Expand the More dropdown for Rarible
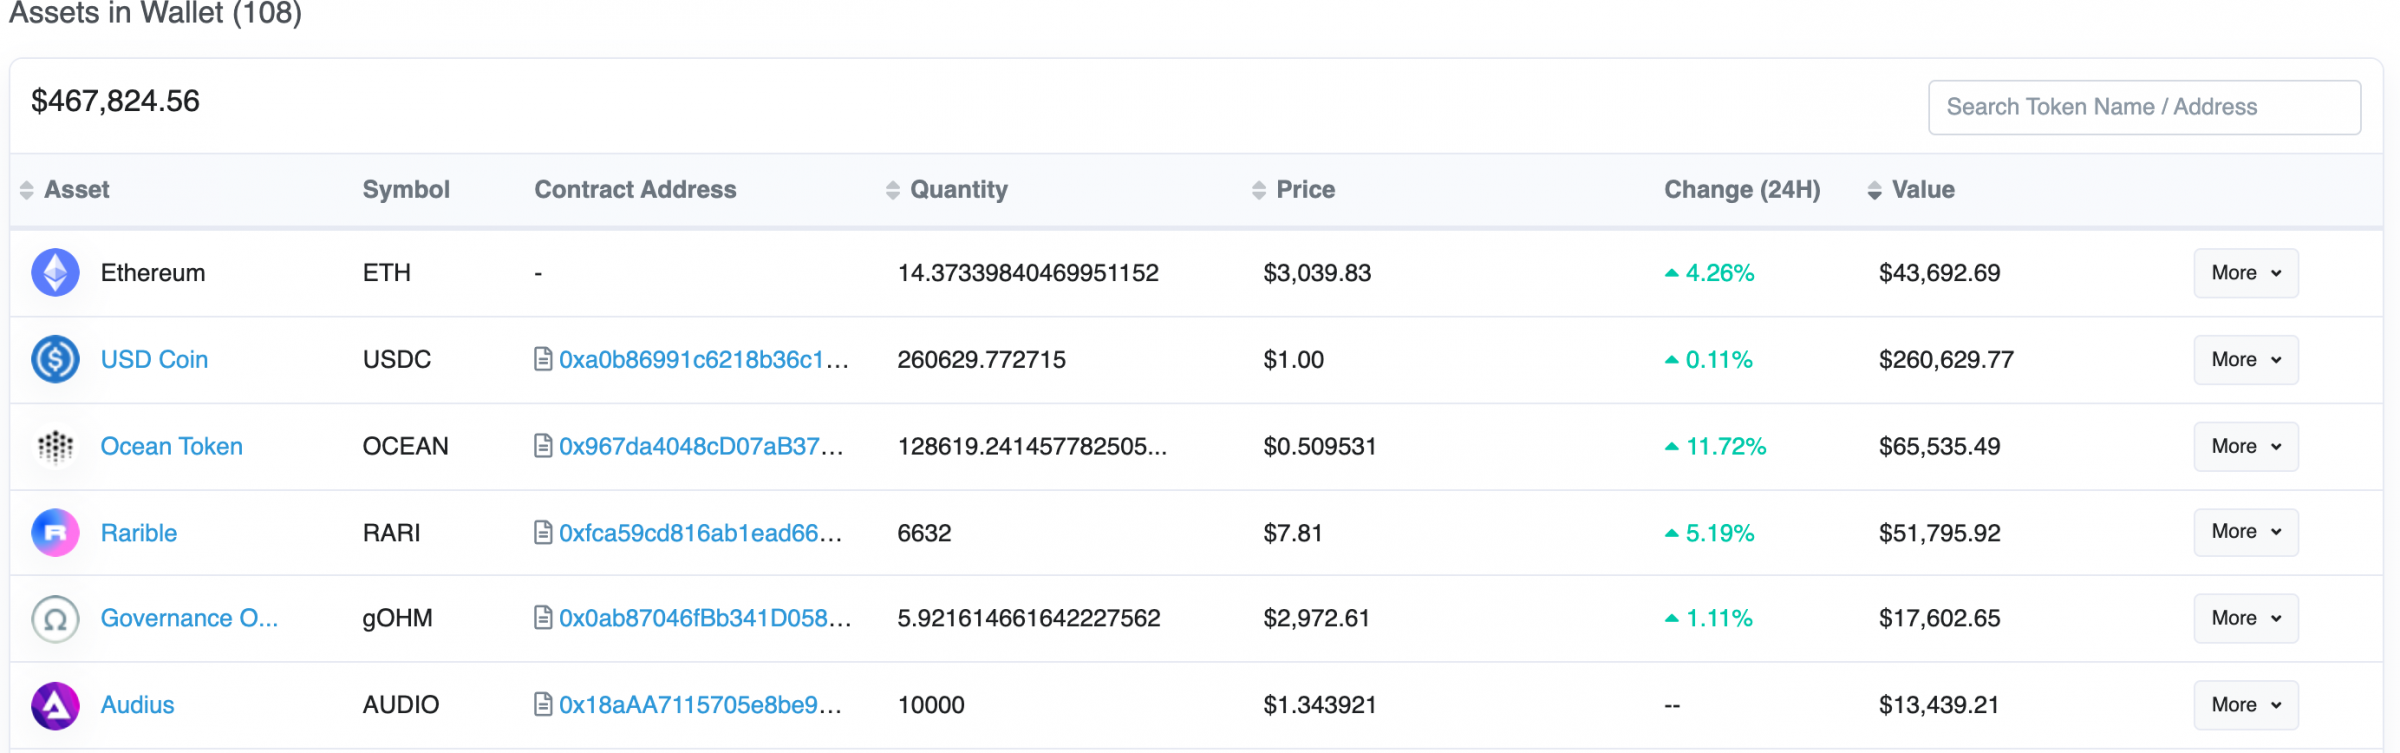2400x753 pixels. [x=2246, y=532]
